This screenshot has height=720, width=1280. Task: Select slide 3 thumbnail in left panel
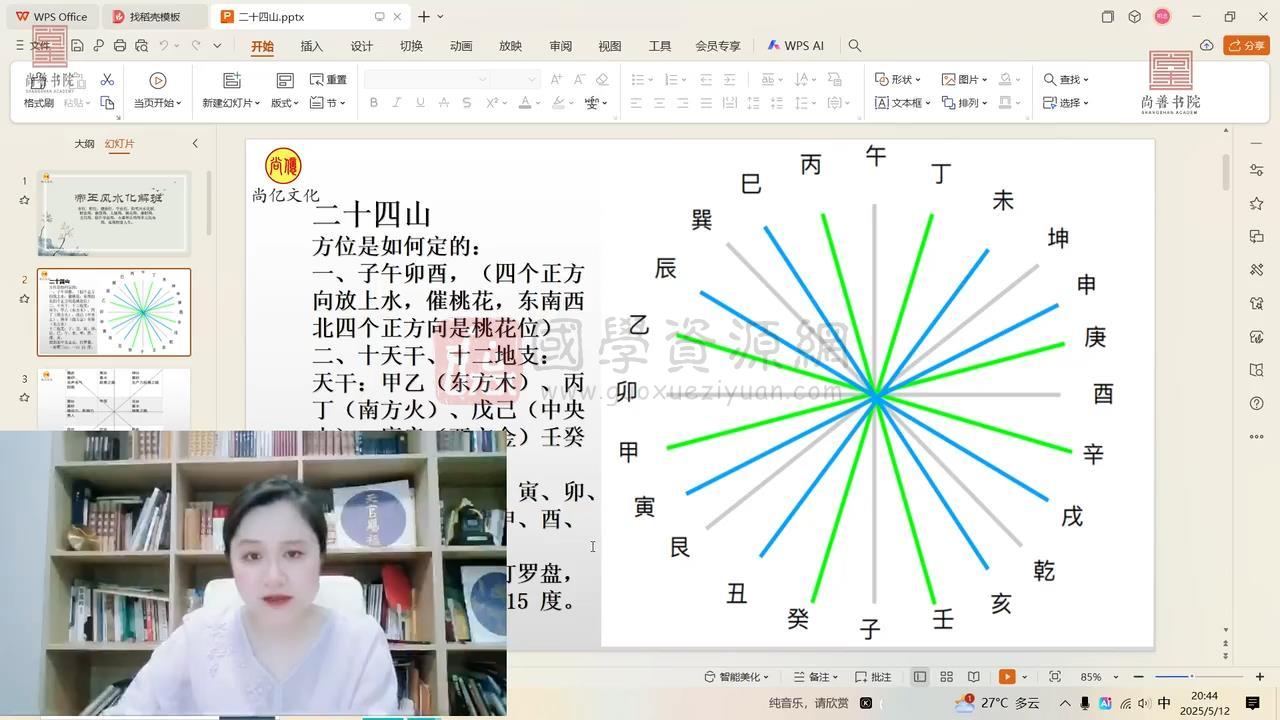(x=113, y=400)
